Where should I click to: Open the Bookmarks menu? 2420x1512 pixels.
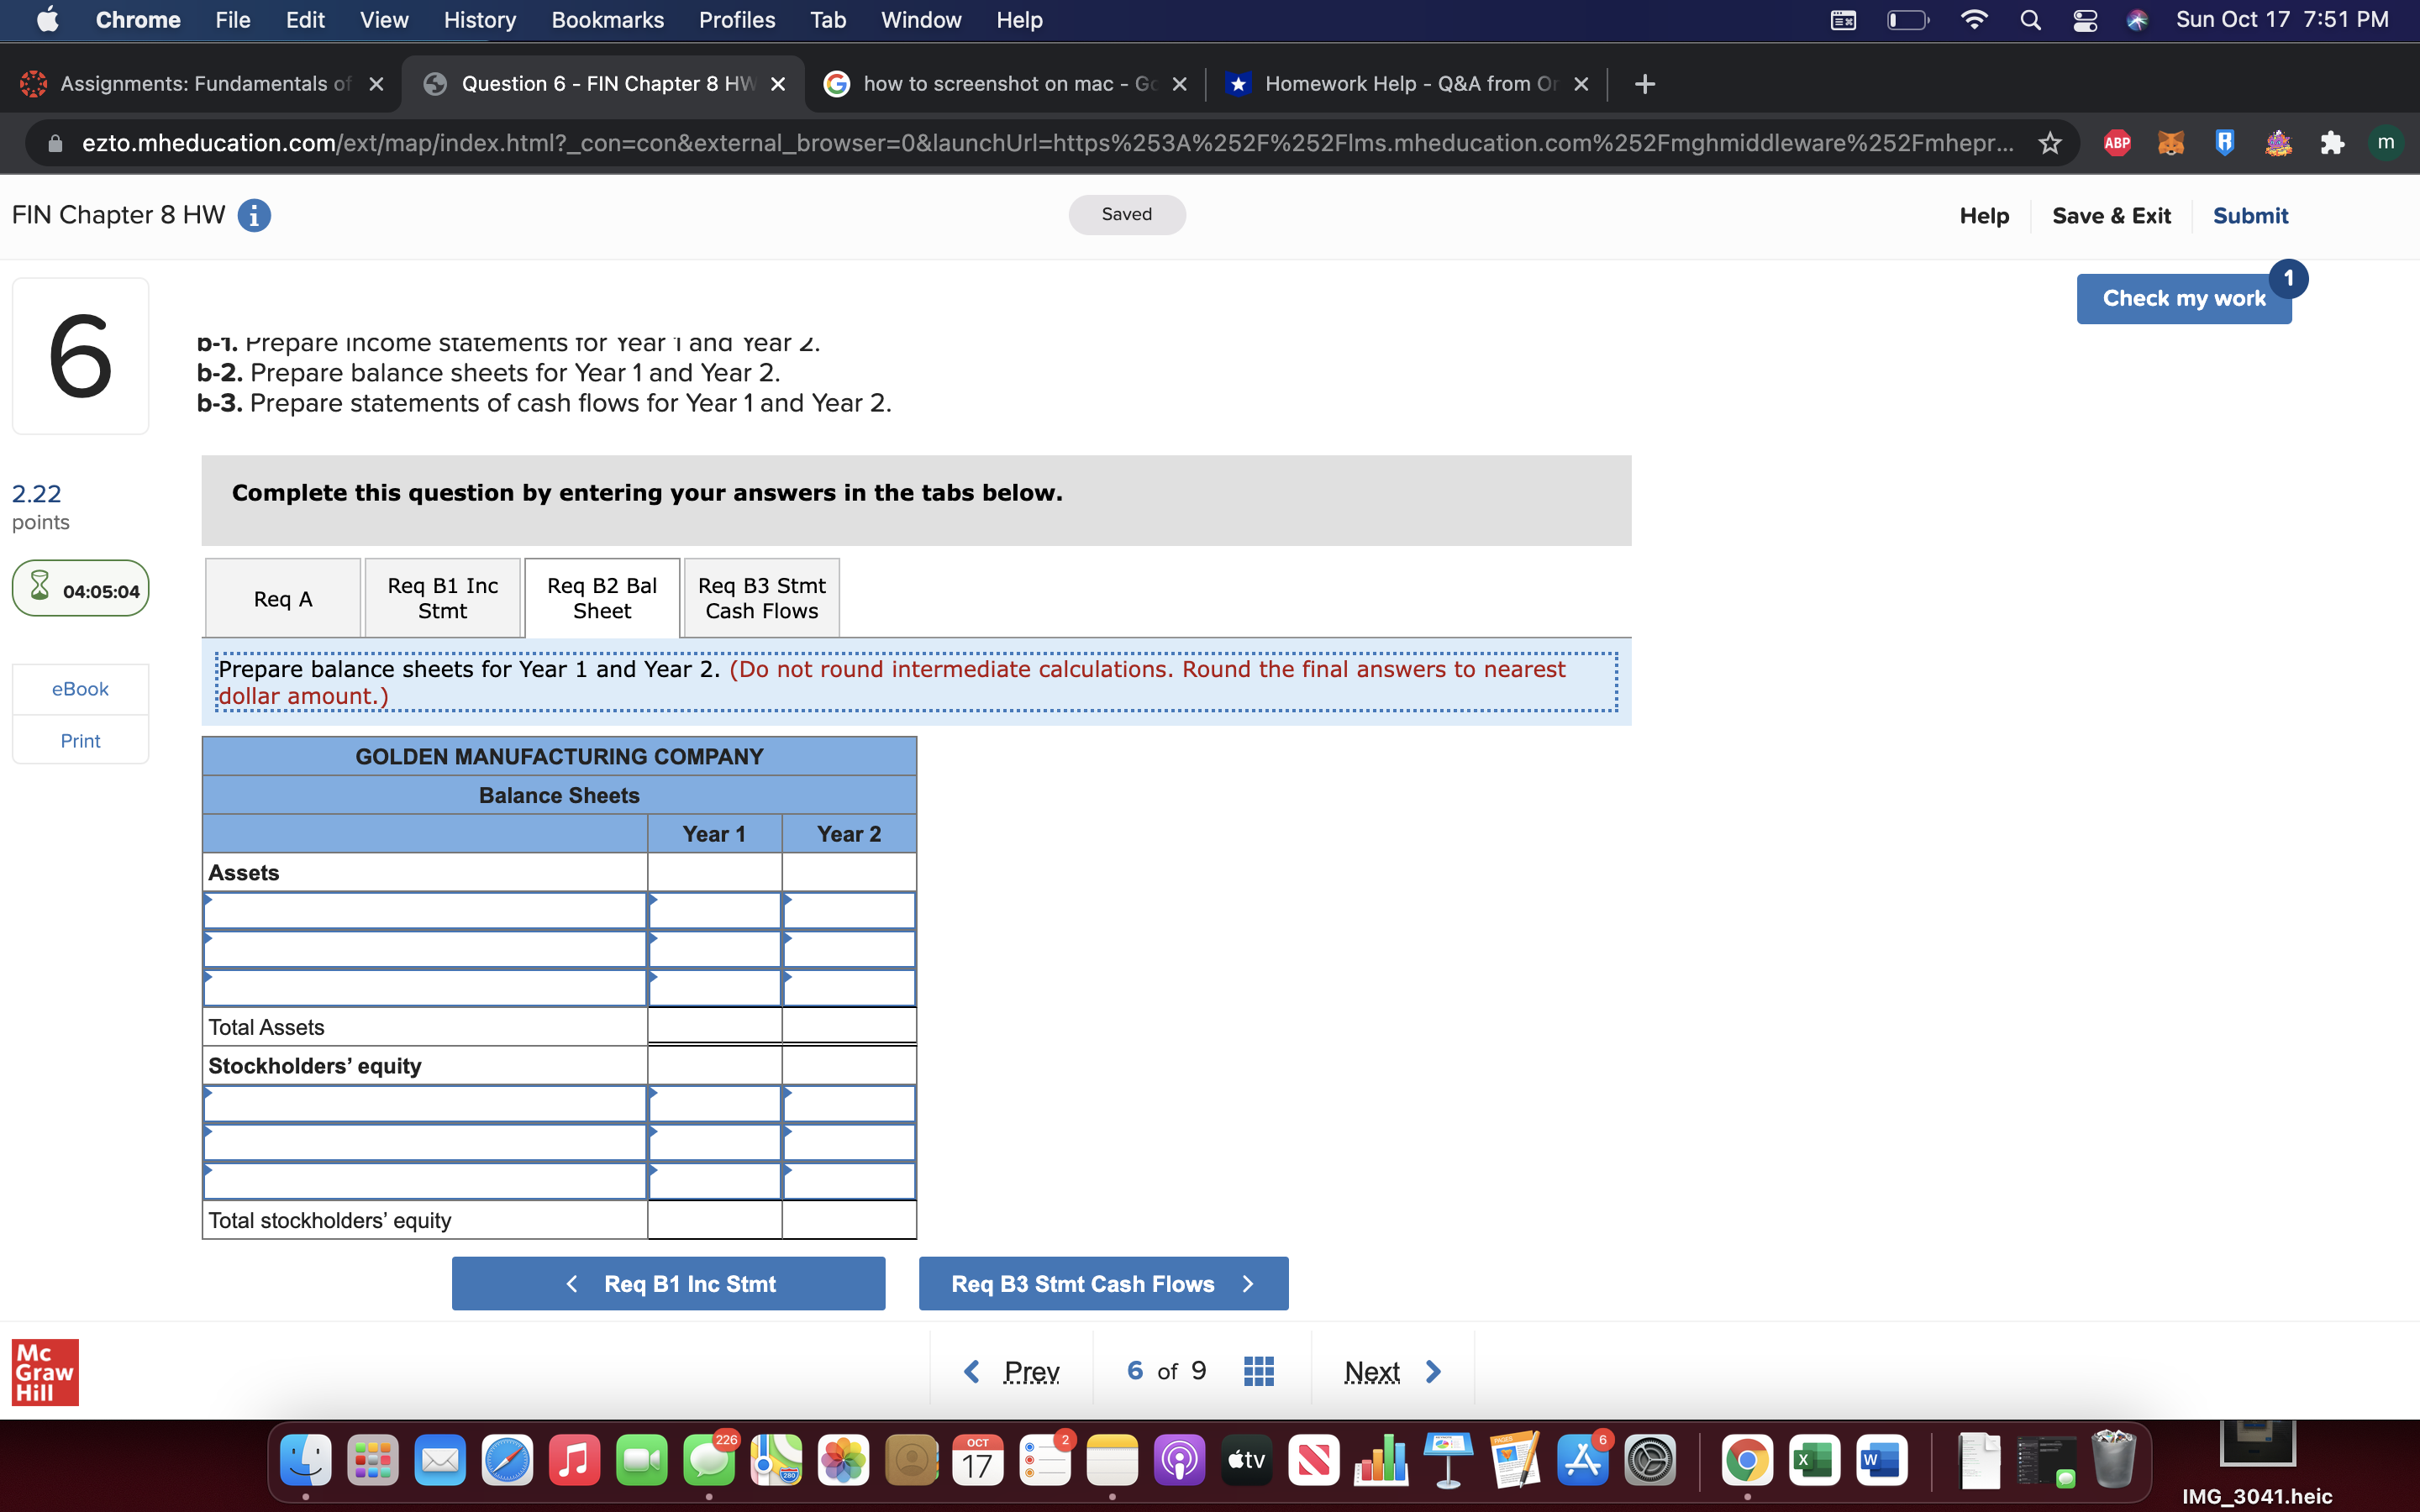pos(607,20)
